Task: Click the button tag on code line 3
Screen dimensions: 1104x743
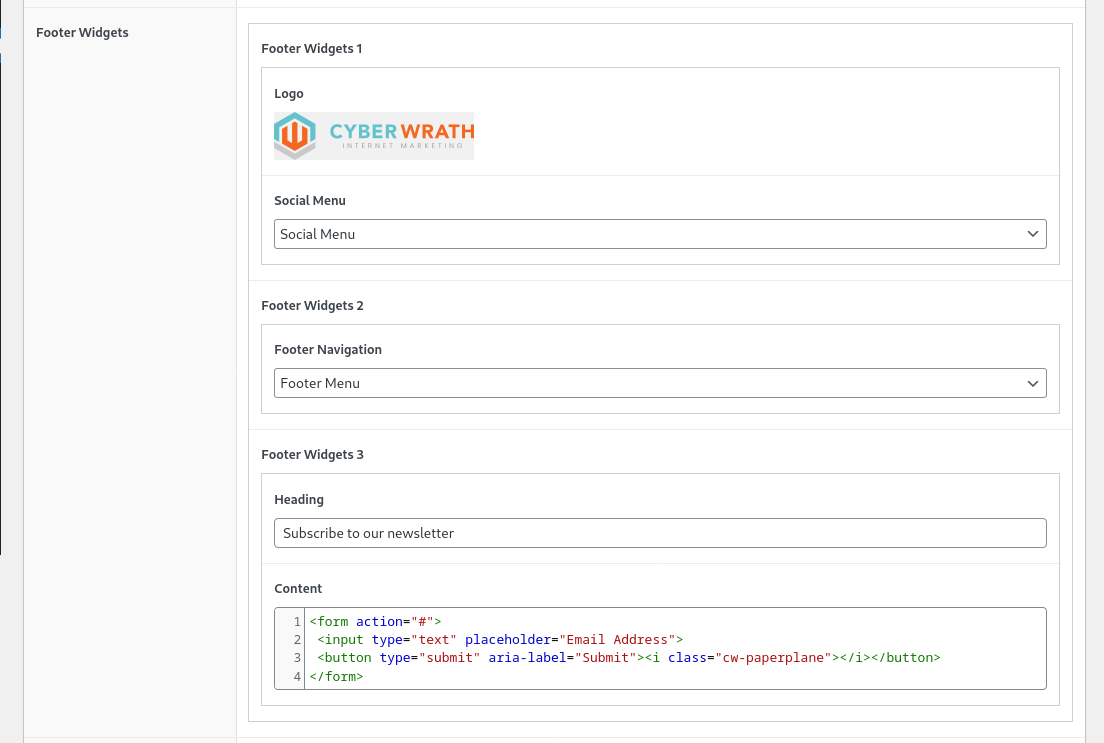Action: pyautogui.click(x=348, y=657)
